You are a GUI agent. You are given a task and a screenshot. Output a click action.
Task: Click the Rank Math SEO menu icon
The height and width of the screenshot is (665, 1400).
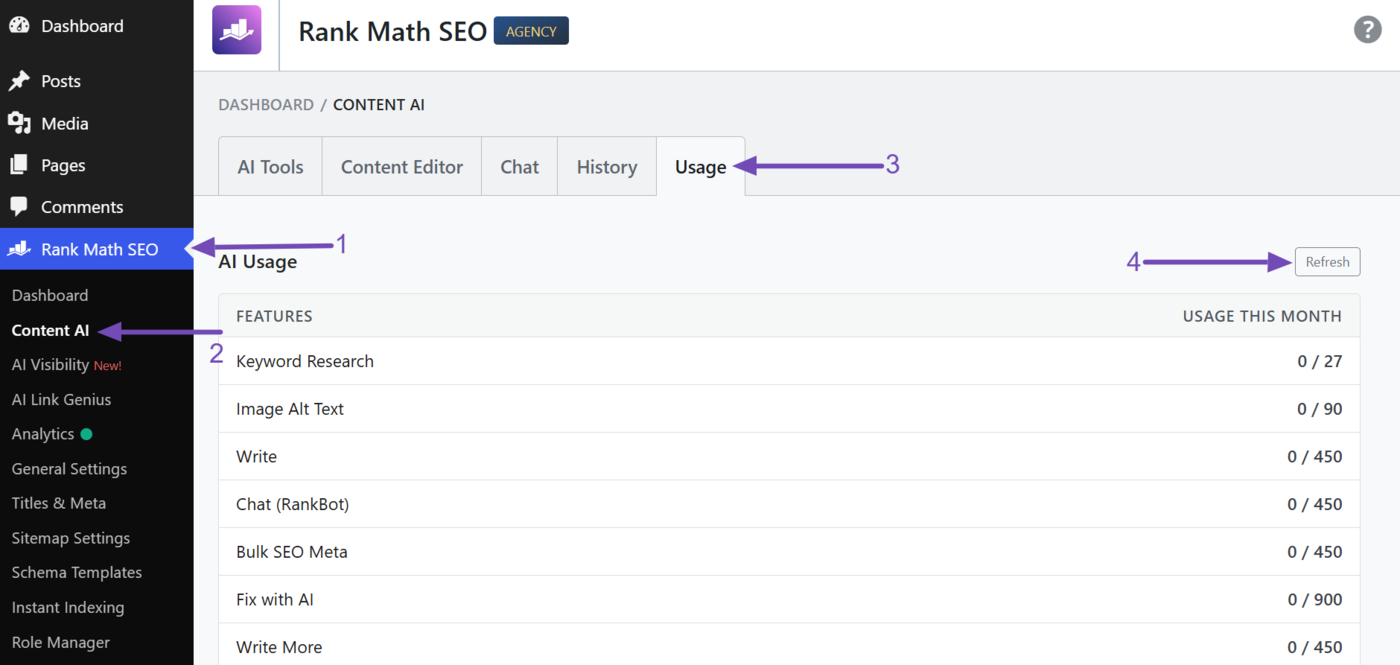(x=19, y=249)
